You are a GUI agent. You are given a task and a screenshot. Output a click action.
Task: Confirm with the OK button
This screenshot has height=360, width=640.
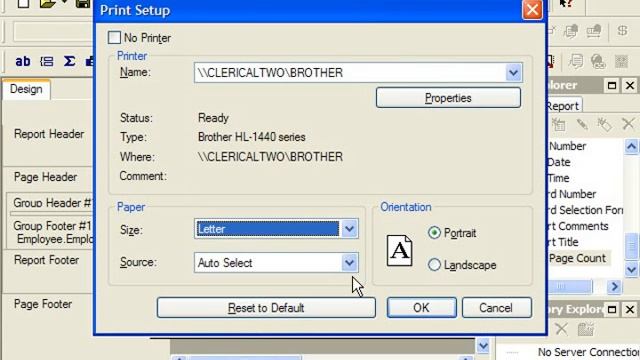421,307
